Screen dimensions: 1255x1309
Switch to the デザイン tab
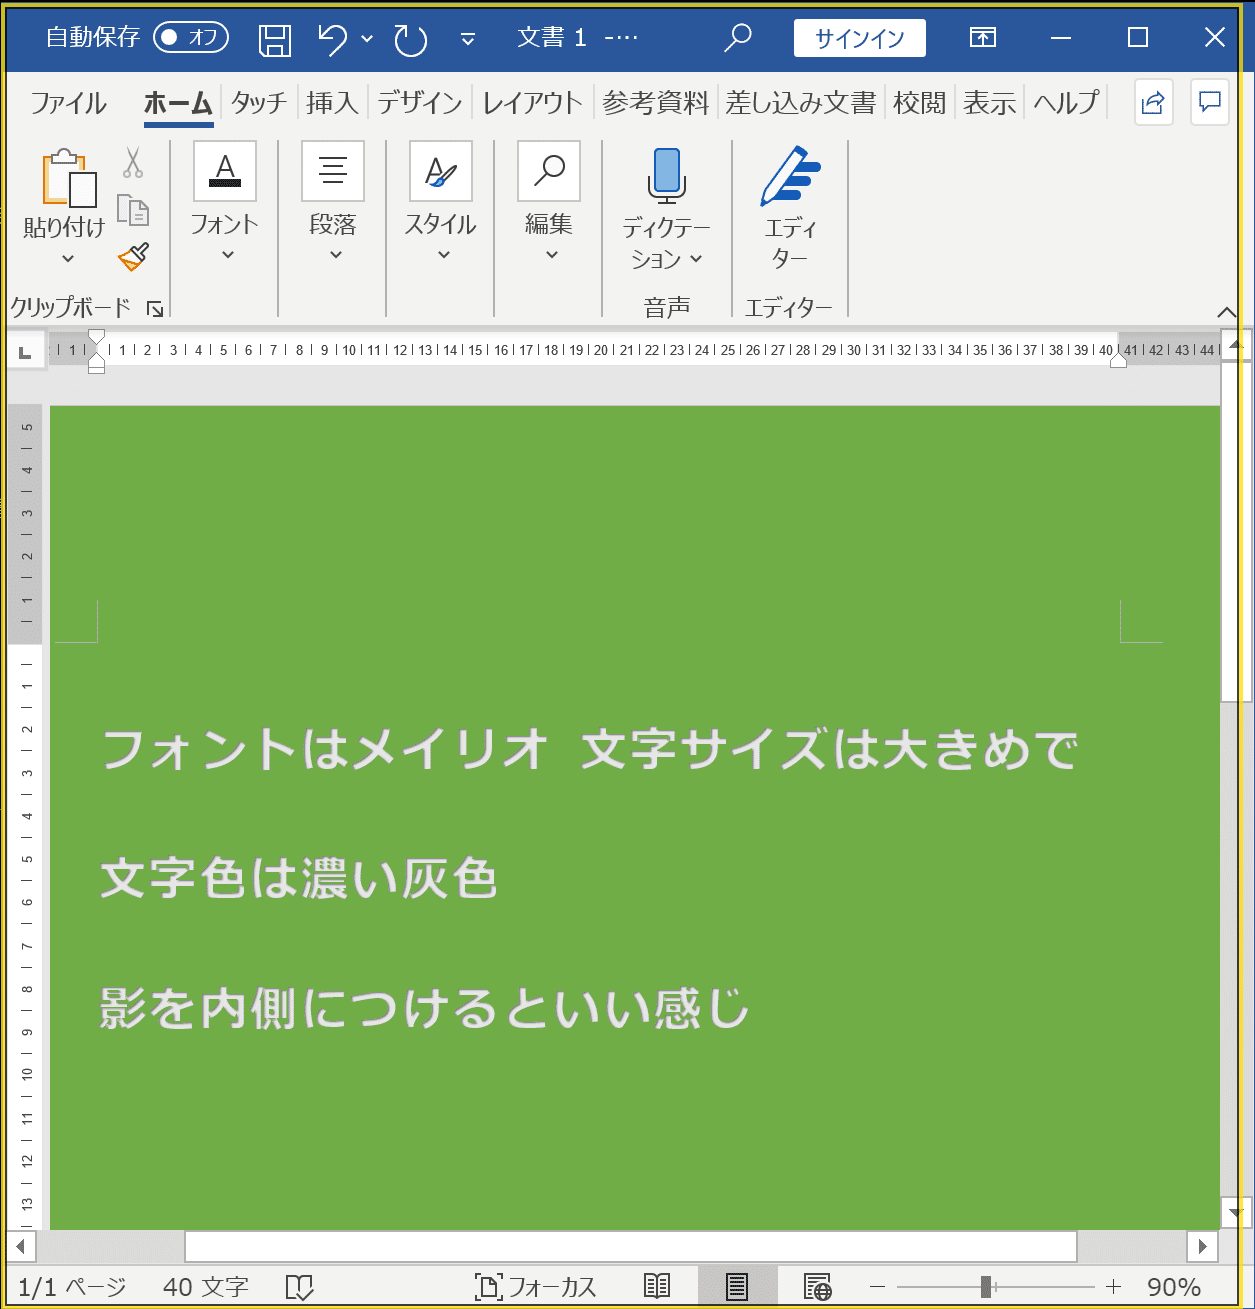(420, 103)
